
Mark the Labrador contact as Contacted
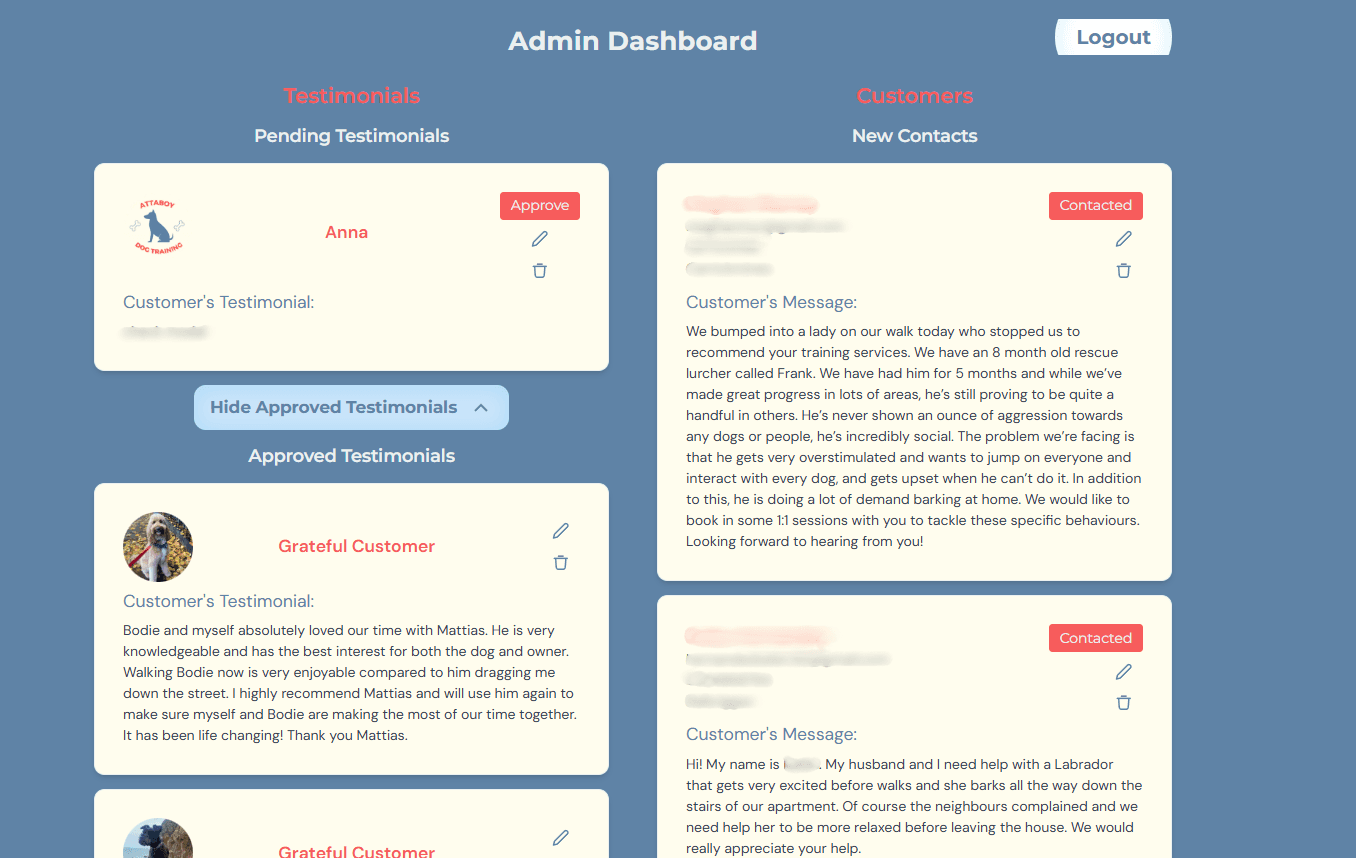click(1095, 638)
